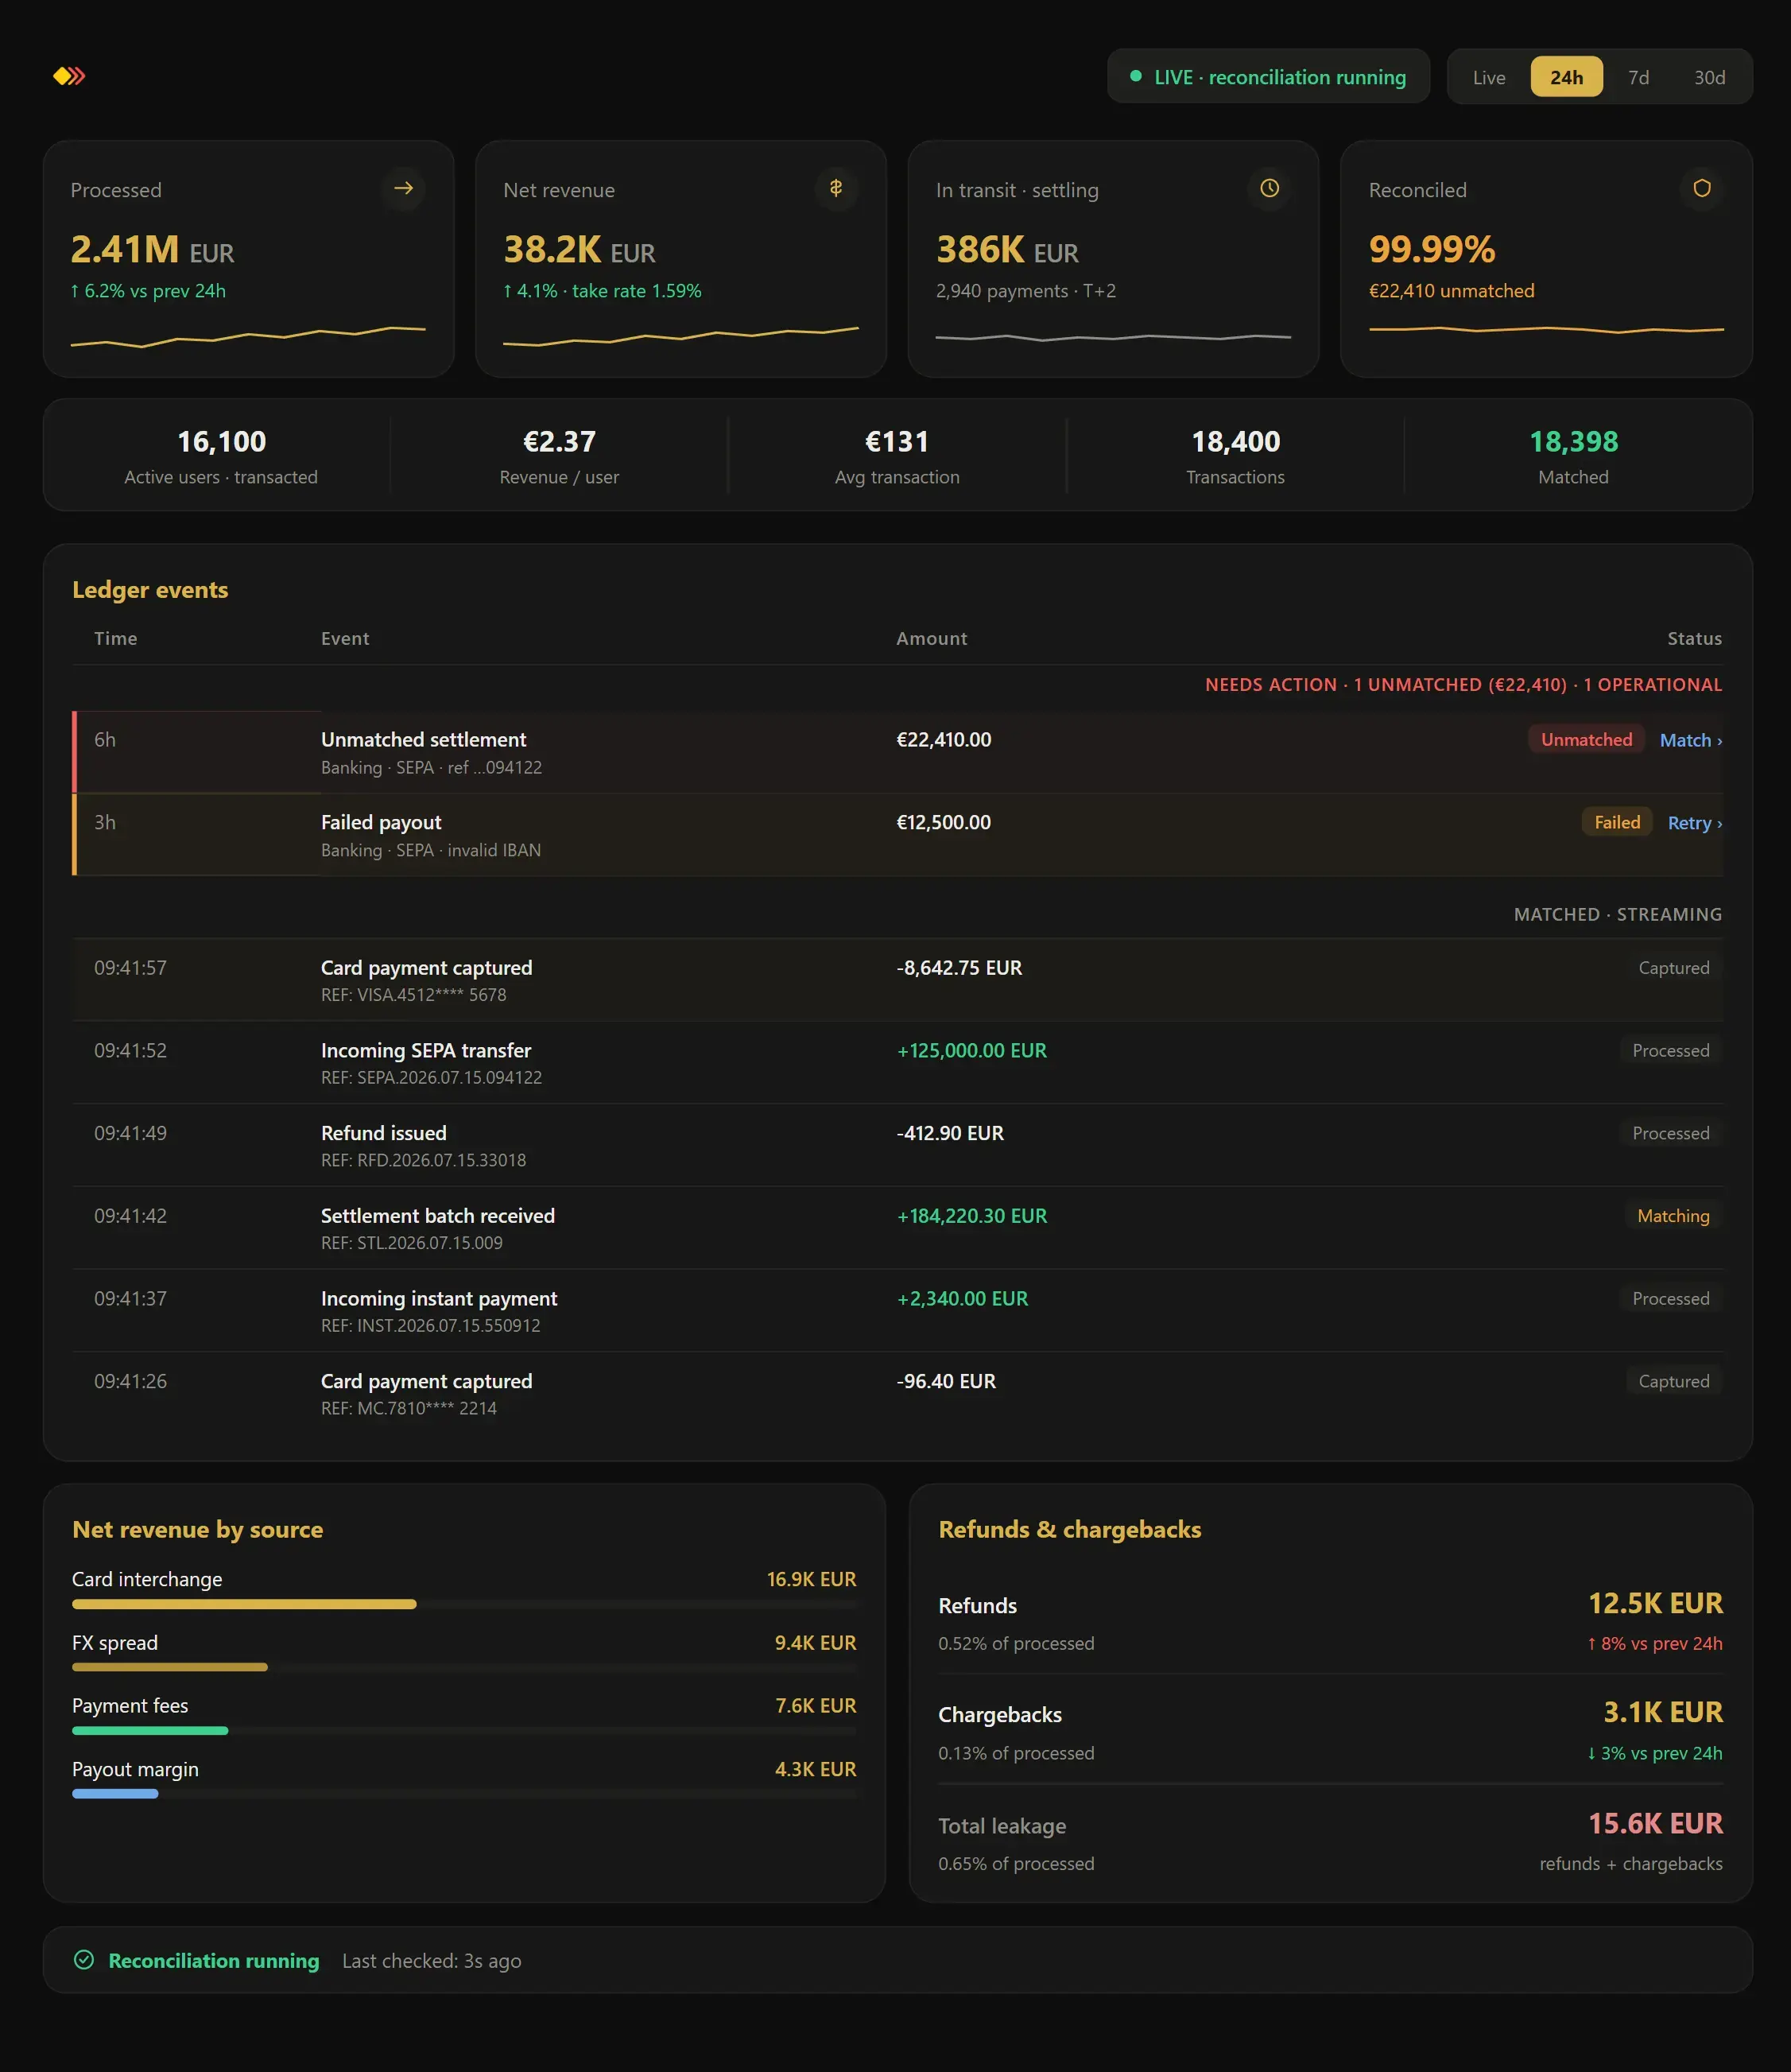Click the clock icon on In transit card

click(1269, 188)
